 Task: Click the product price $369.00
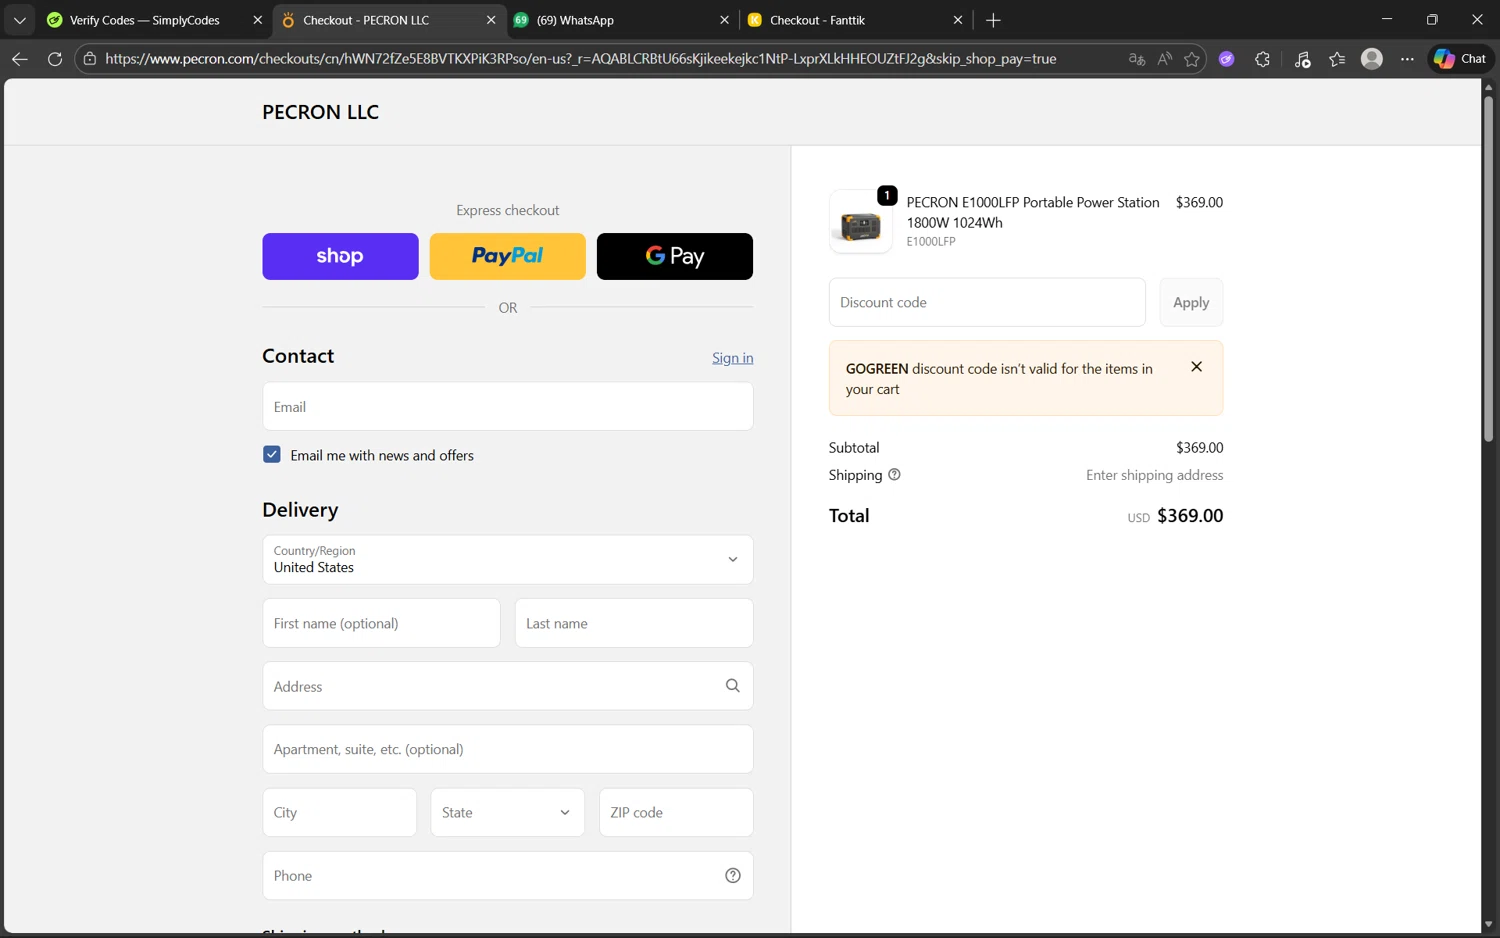[1200, 202]
